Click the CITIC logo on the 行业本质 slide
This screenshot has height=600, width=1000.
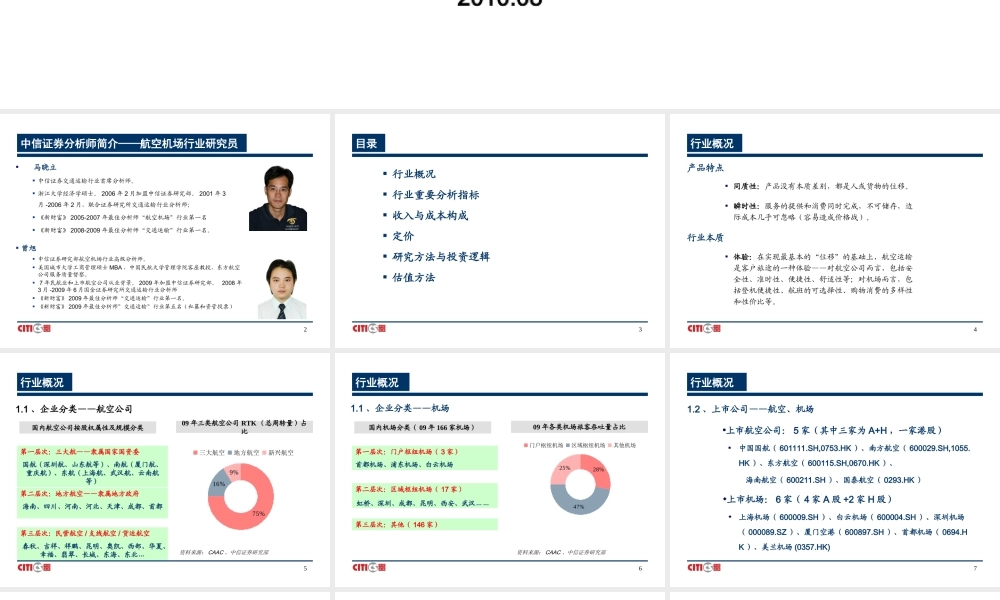coord(705,327)
